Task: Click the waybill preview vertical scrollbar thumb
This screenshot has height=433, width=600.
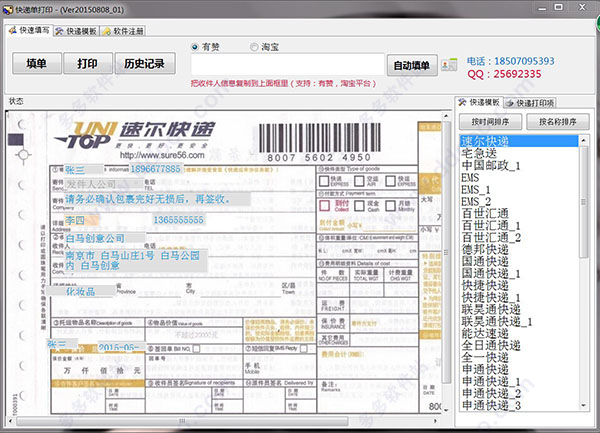Action: tap(446, 252)
